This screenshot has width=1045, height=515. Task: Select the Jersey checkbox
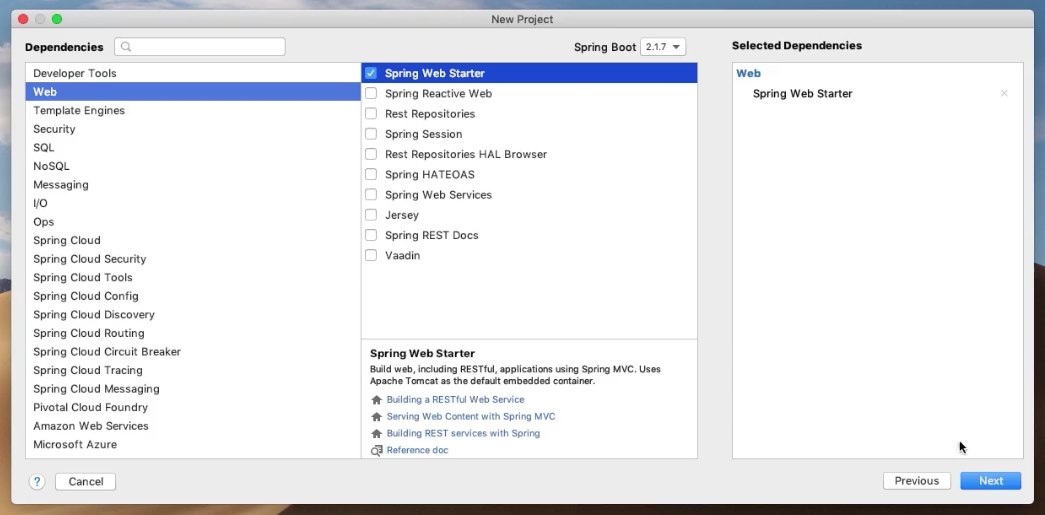click(371, 215)
